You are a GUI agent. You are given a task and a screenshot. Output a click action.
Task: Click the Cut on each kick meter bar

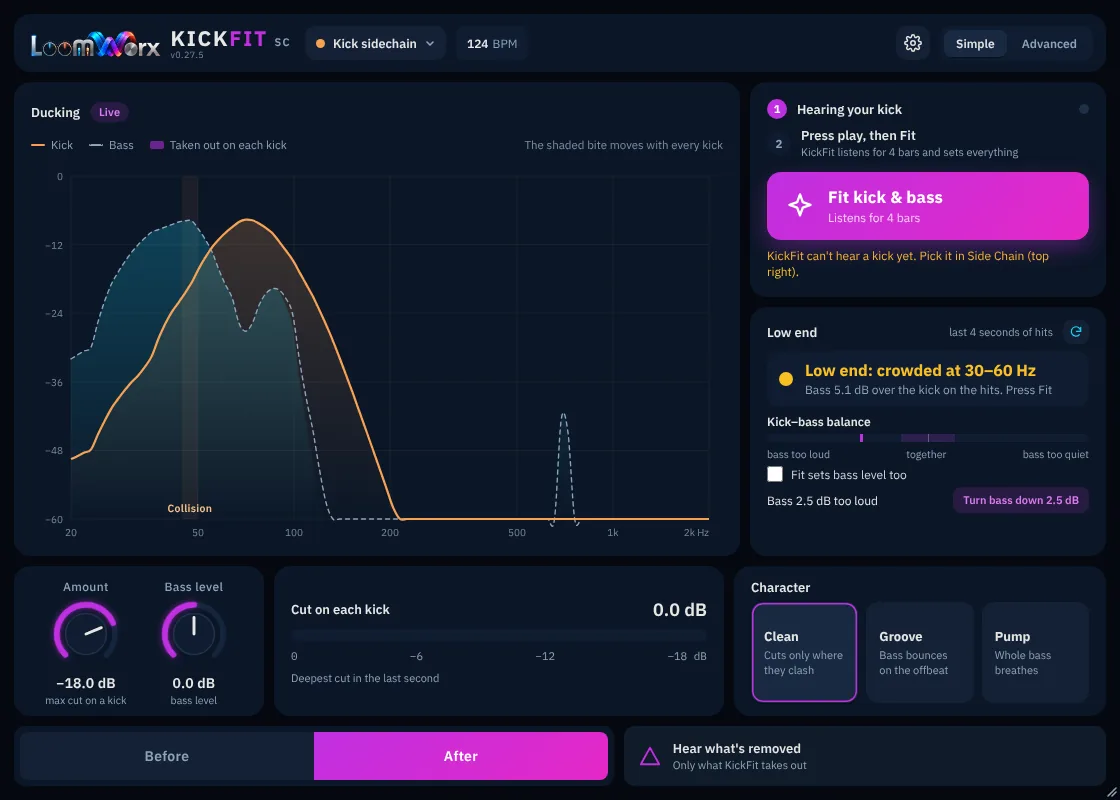pos(499,635)
